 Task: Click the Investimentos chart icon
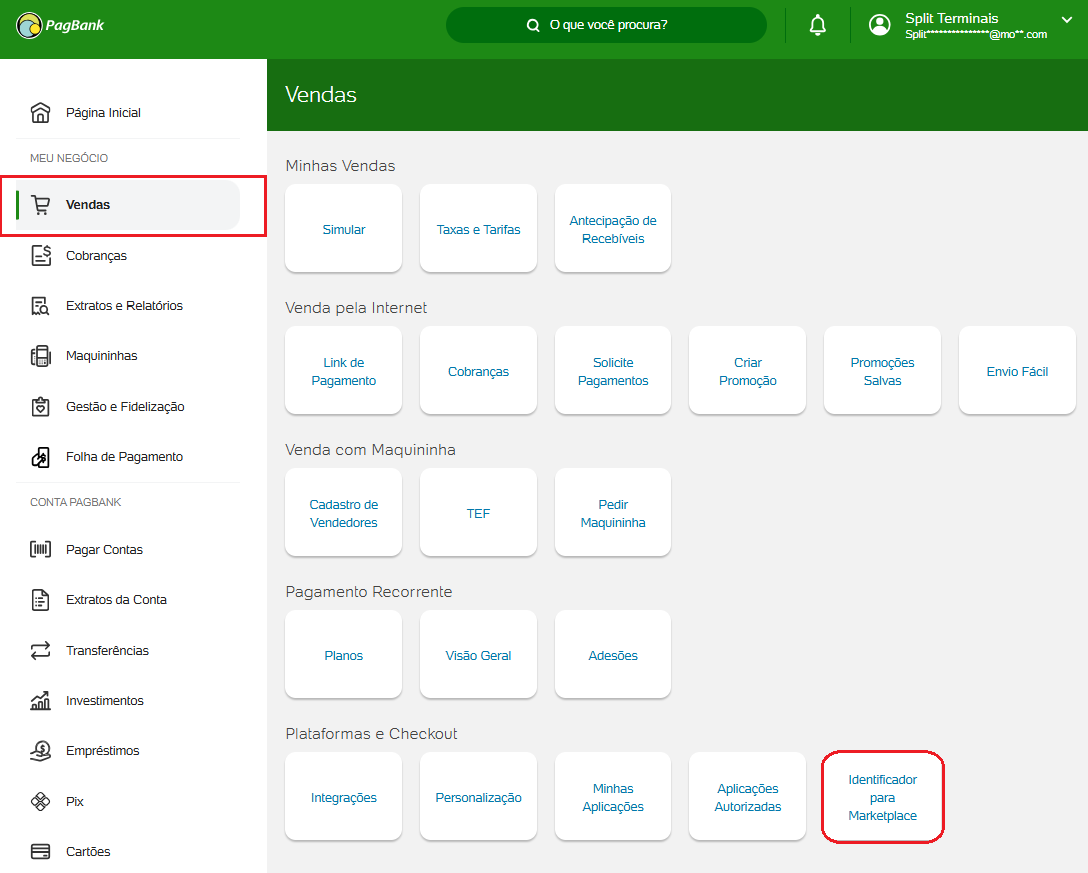pos(40,701)
